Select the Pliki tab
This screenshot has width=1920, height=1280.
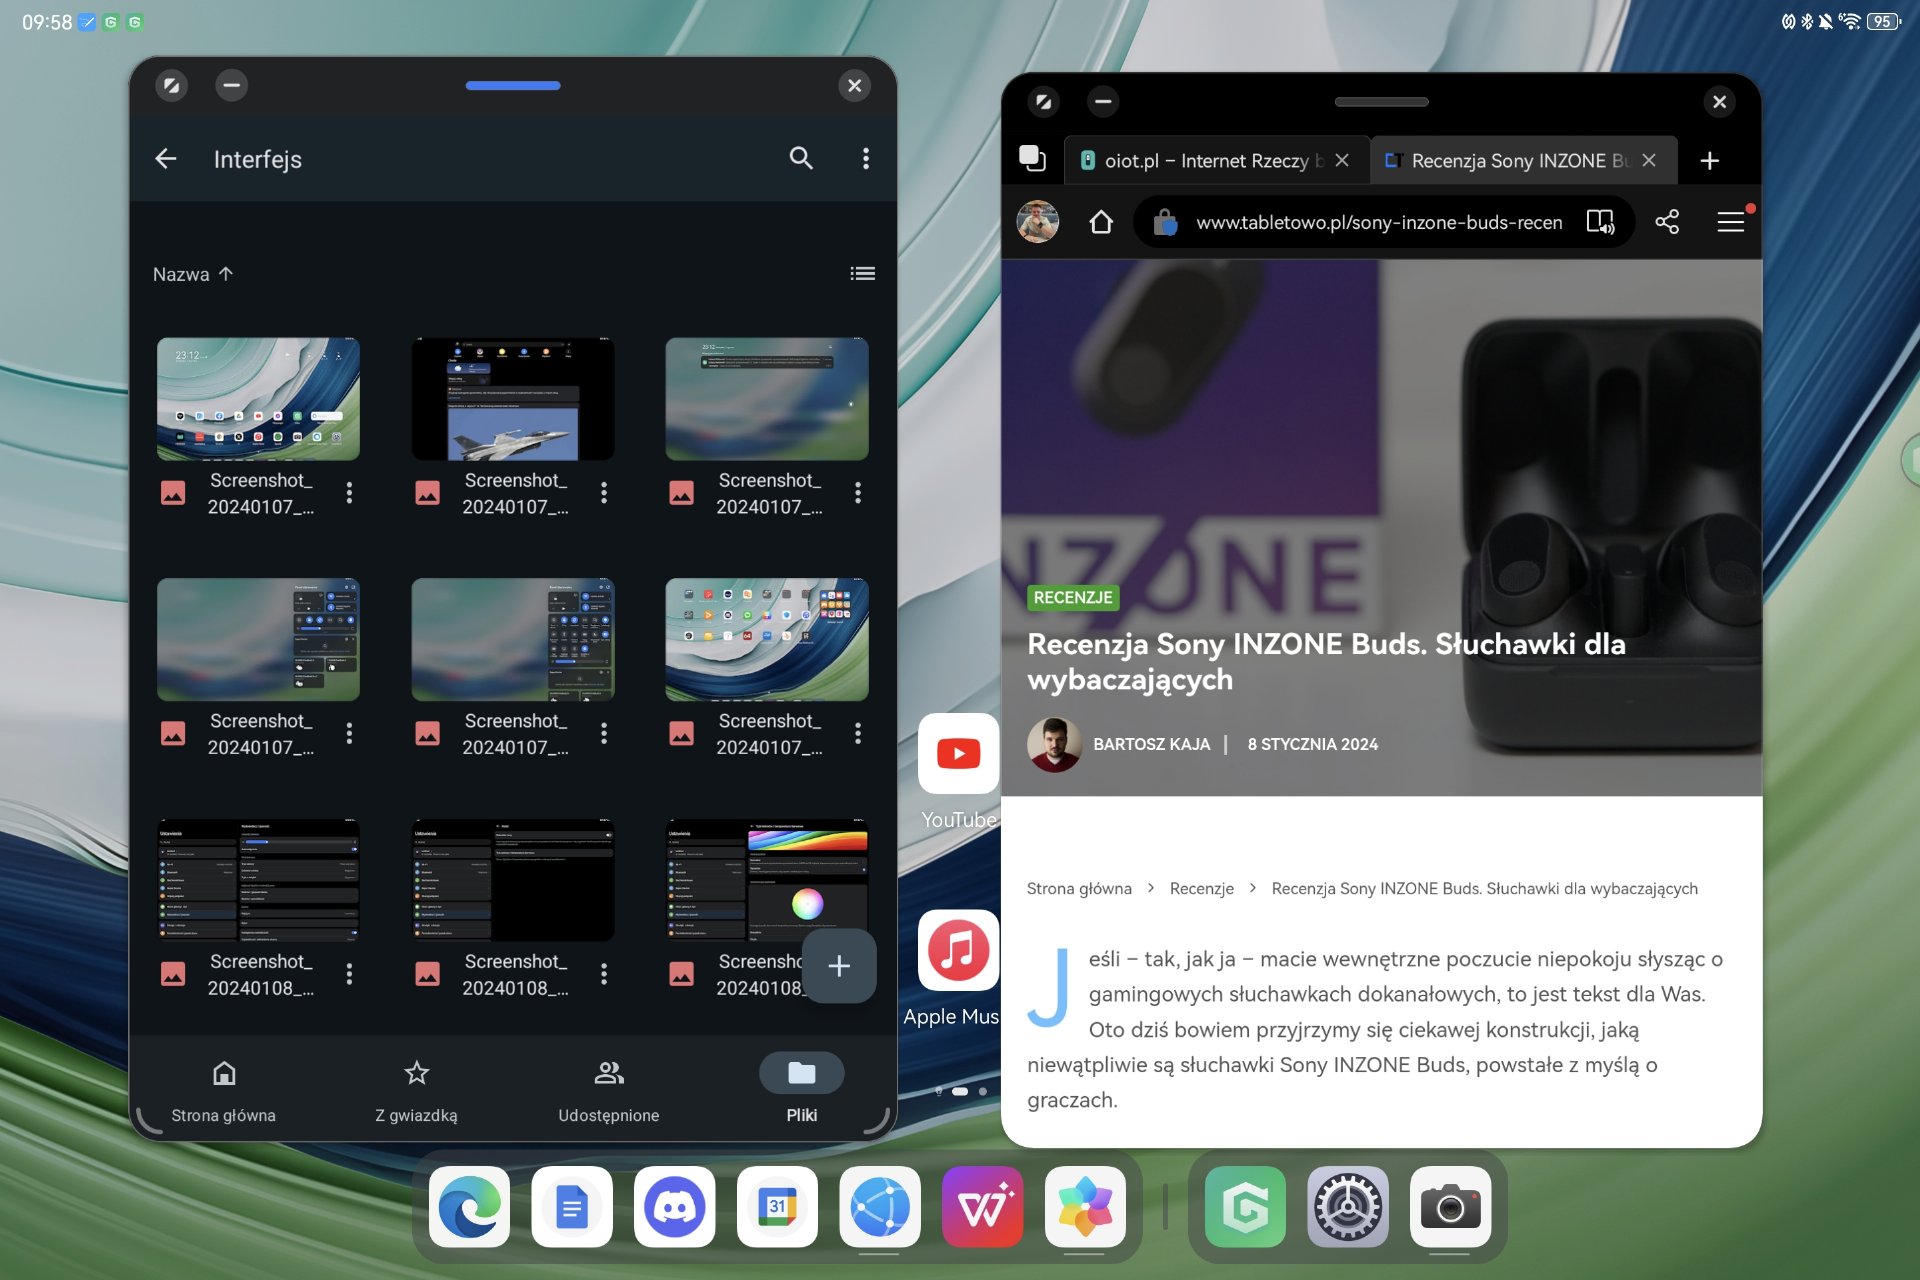click(801, 1090)
